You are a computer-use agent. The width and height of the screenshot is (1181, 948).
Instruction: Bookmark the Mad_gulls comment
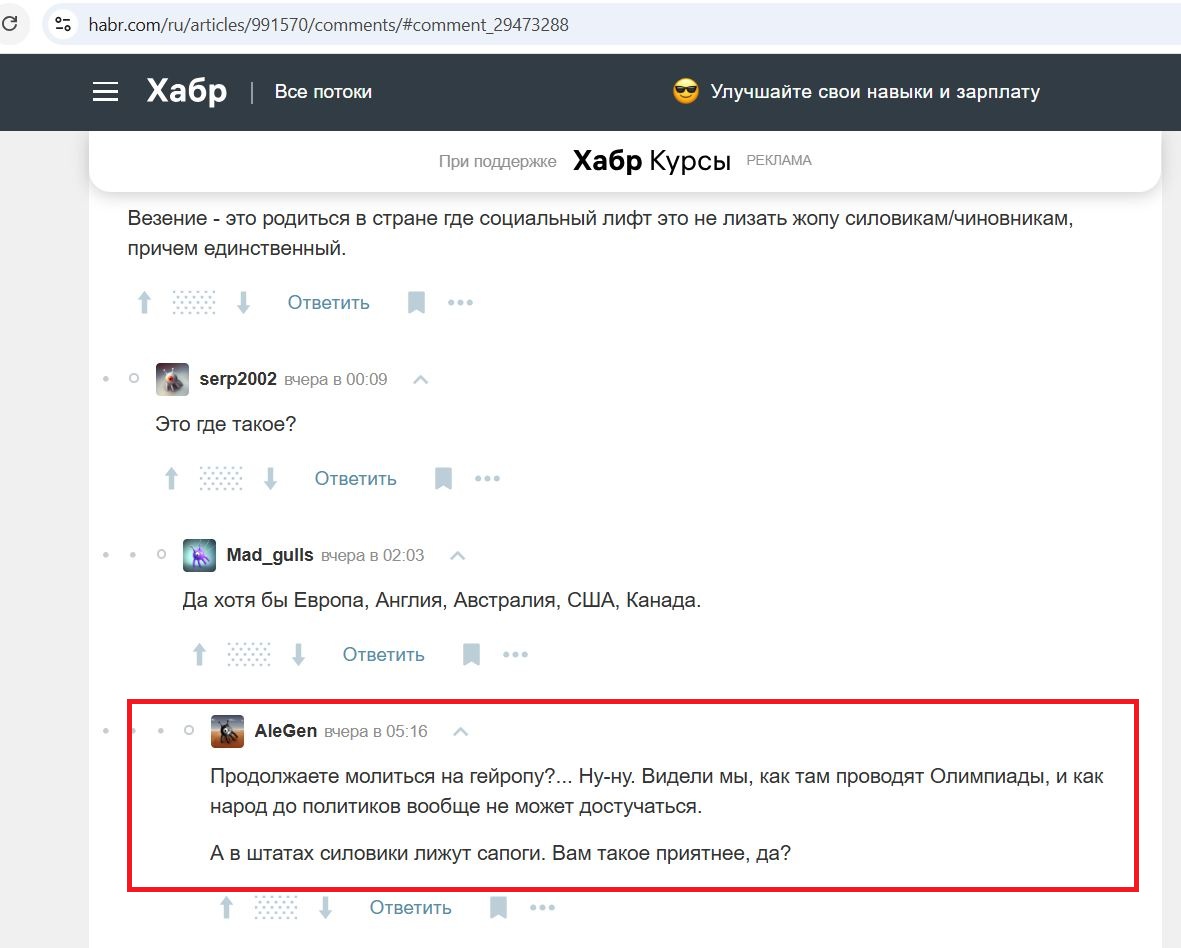coord(471,655)
